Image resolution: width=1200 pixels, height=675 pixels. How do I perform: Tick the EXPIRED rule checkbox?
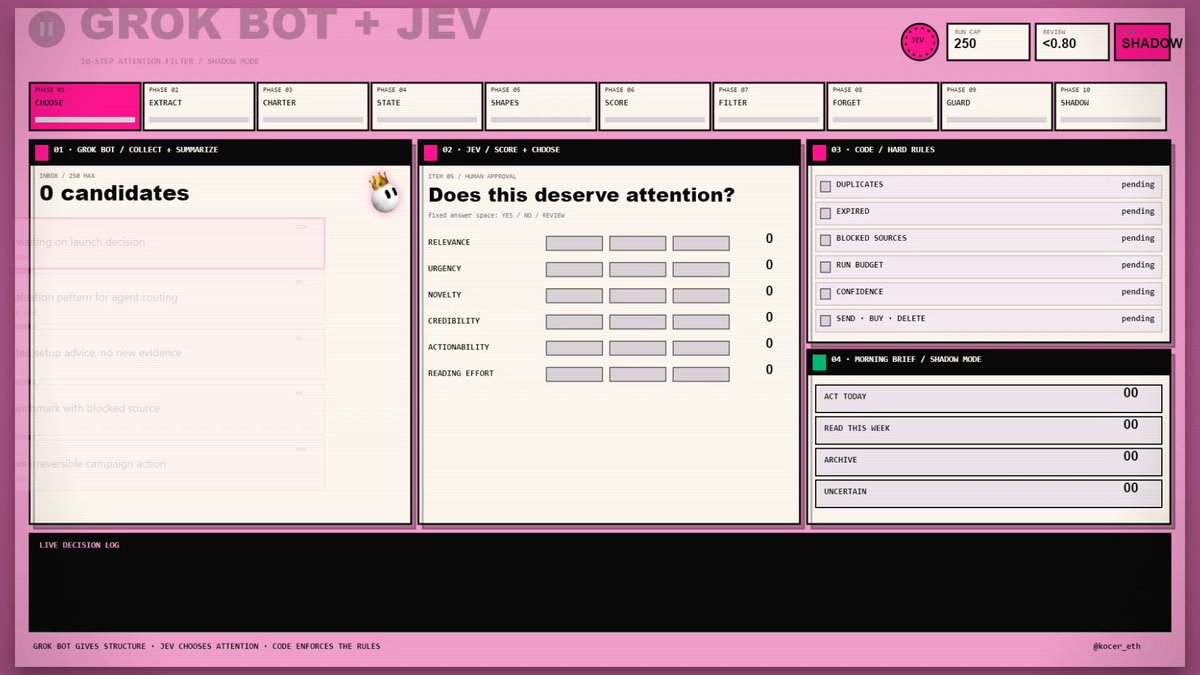coord(825,213)
